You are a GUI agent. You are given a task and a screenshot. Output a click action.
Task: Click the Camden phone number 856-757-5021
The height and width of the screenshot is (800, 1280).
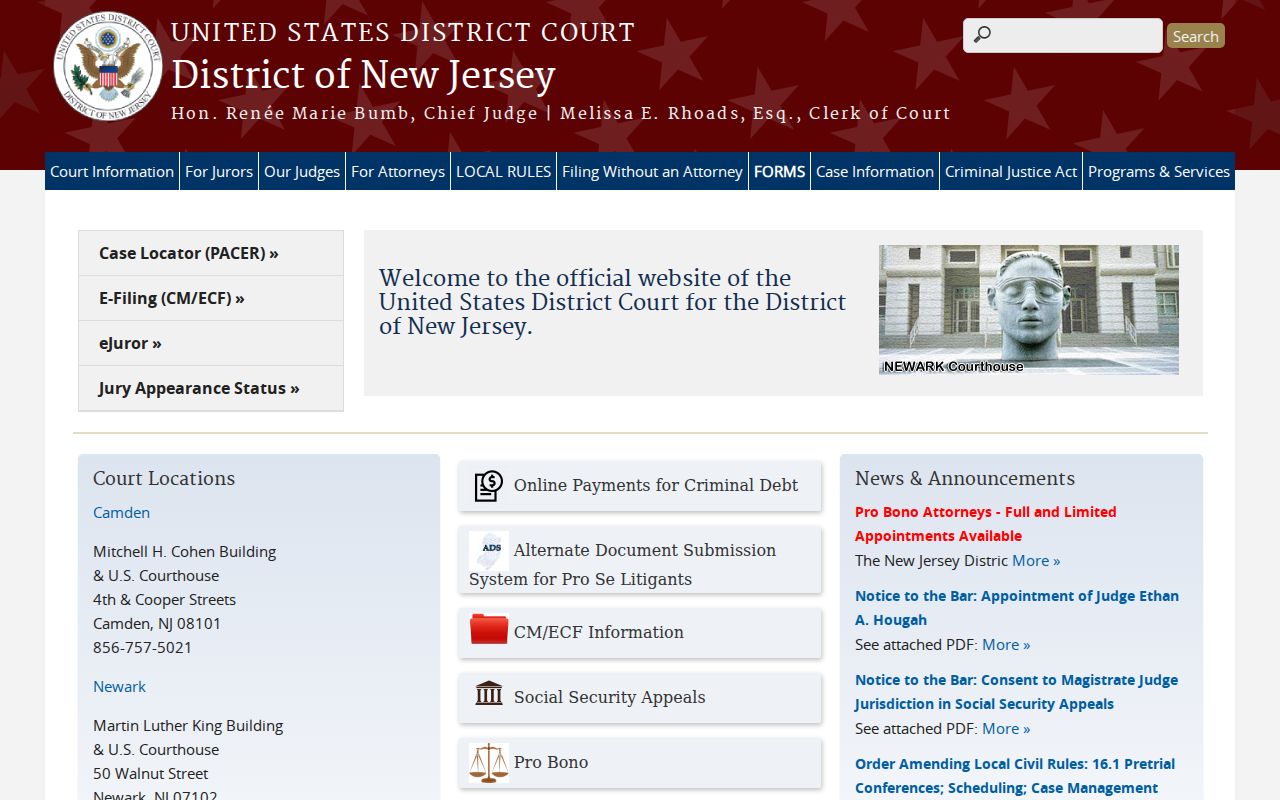click(x=142, y=647)
